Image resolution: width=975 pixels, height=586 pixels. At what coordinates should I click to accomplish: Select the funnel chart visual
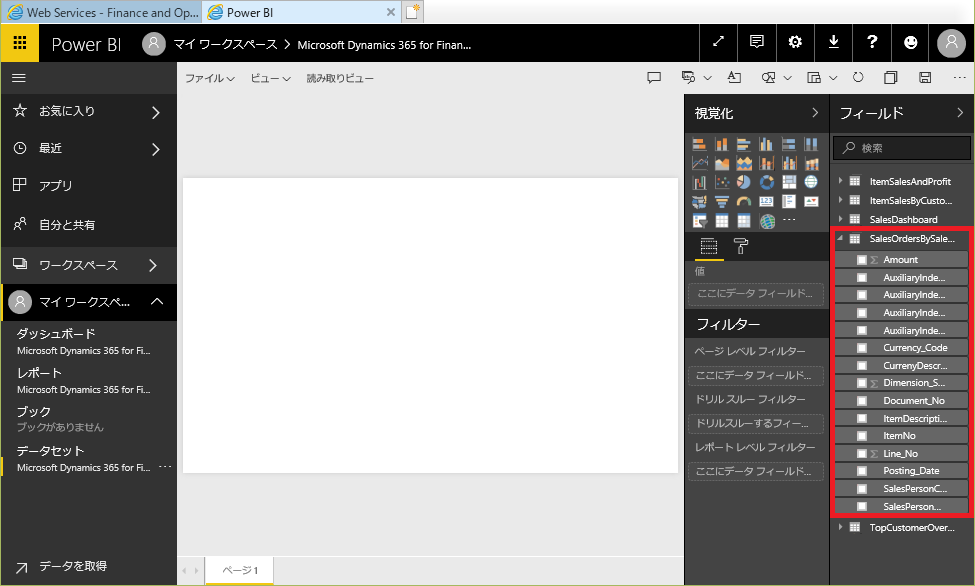(721, 202)
